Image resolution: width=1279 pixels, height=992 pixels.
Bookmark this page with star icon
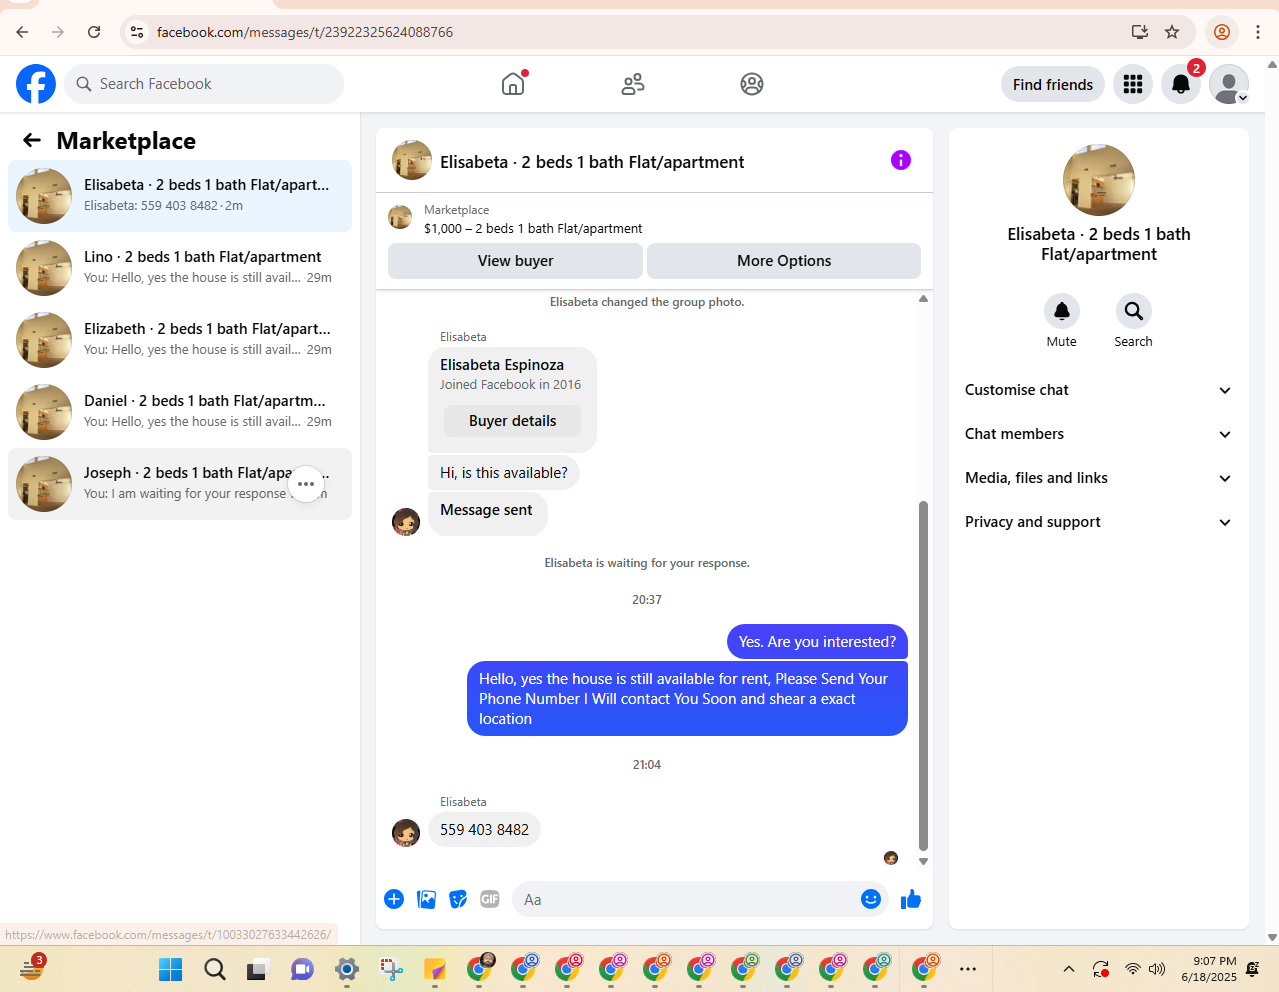pos(1172,32)
